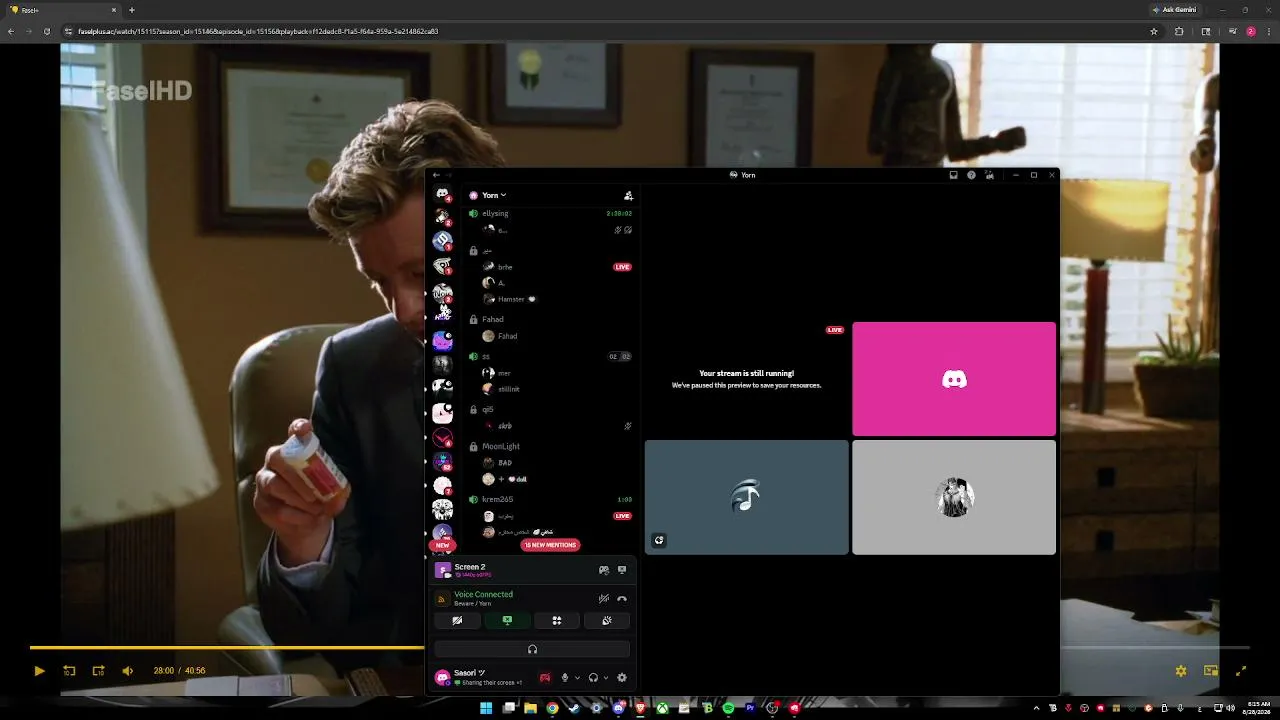Image resolution: width=1280 pixels, height=720 pixels.
Task: Reload the browser page
Action: tap(46, 31)
